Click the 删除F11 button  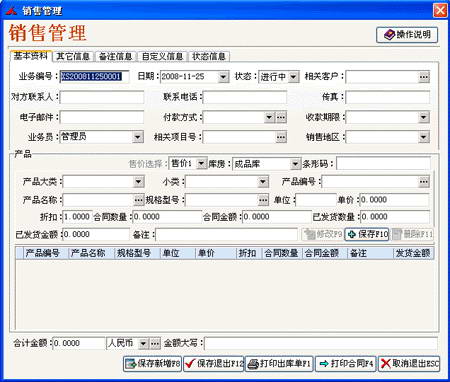412,234
